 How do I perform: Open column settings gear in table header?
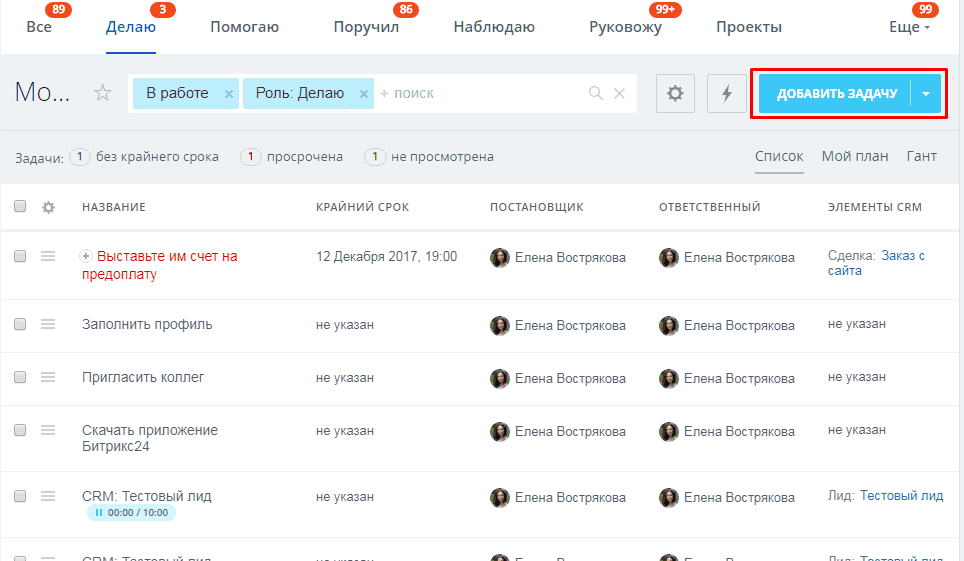[x=48, y=207]
